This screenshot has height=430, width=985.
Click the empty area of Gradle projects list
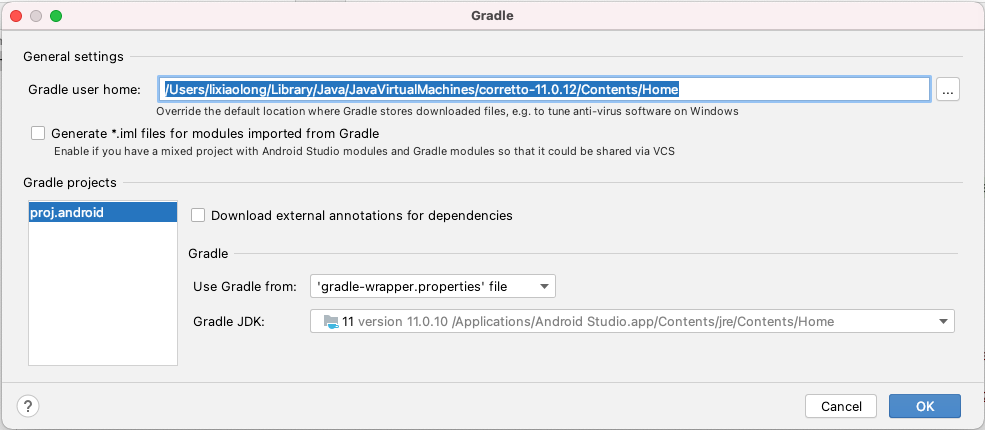pos(103,293)
